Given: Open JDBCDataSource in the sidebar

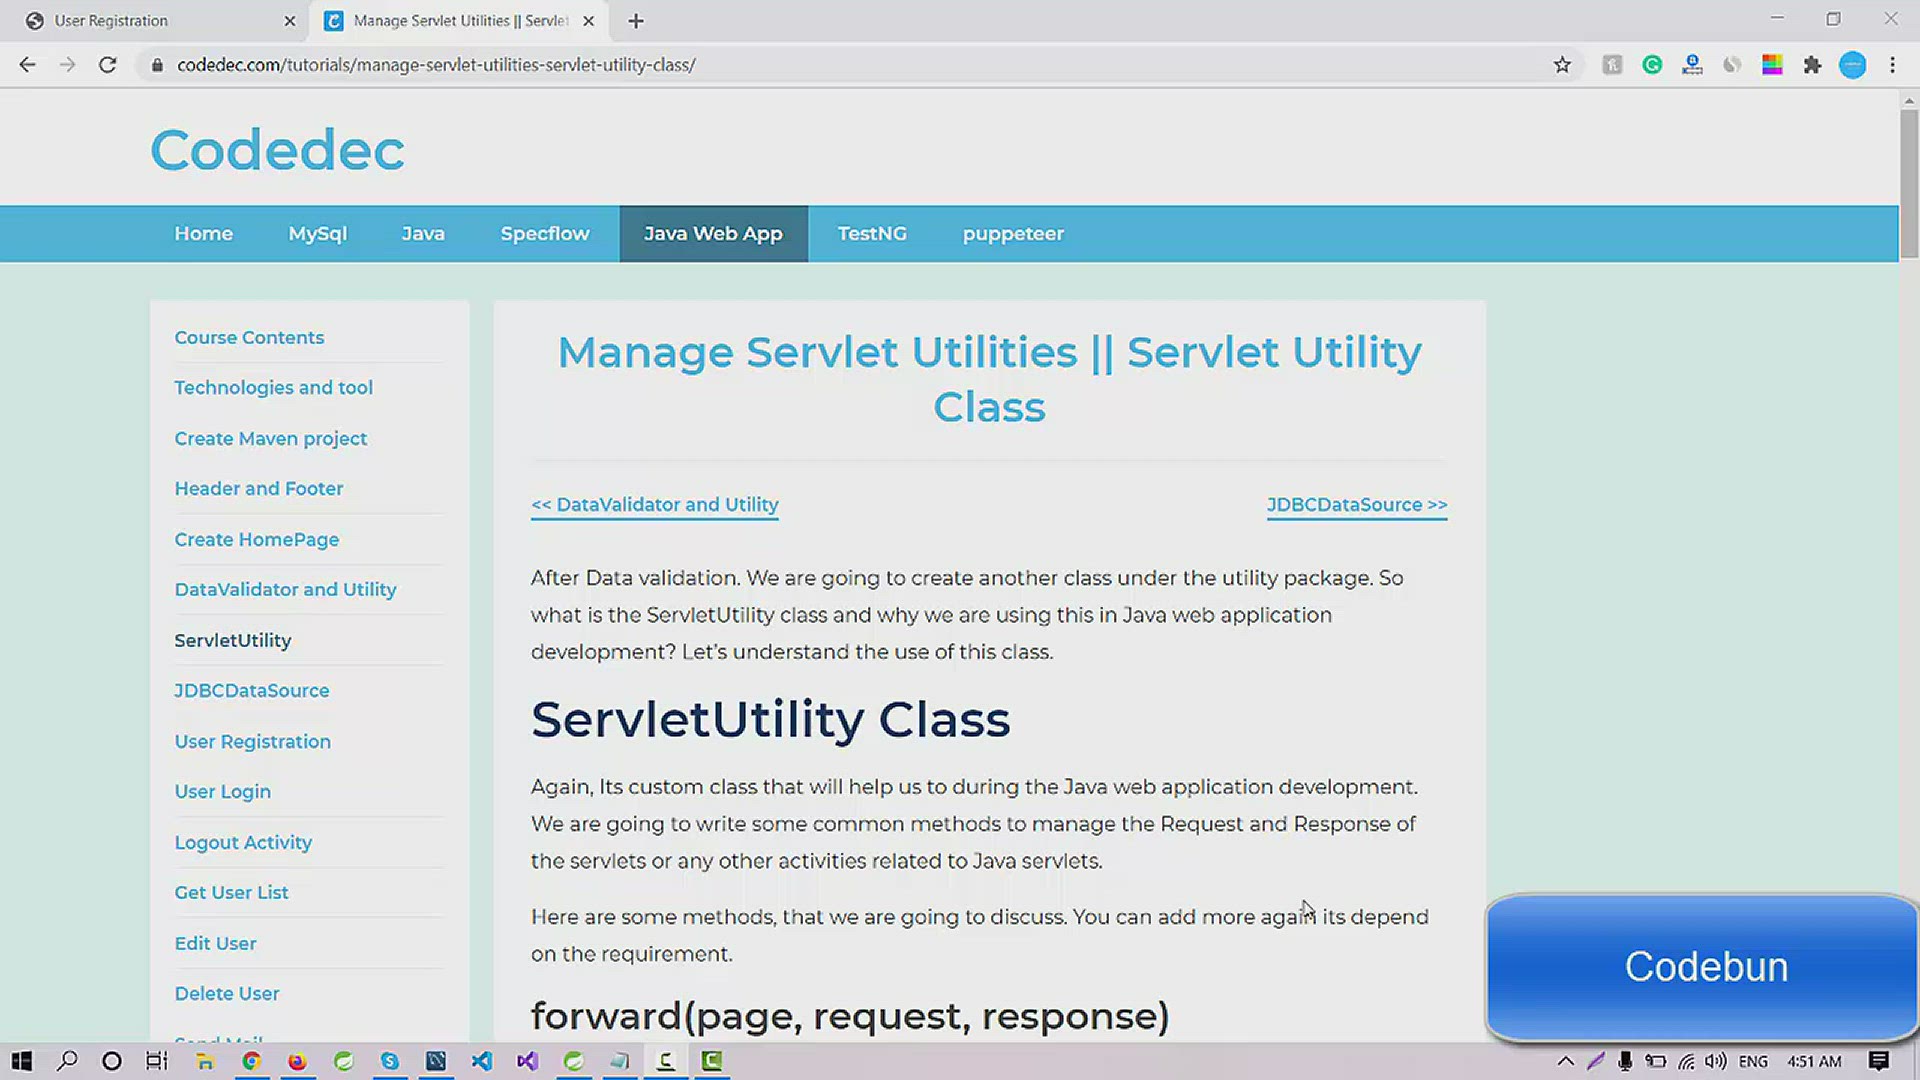Looking at the screenshot, I should (251, 691).
